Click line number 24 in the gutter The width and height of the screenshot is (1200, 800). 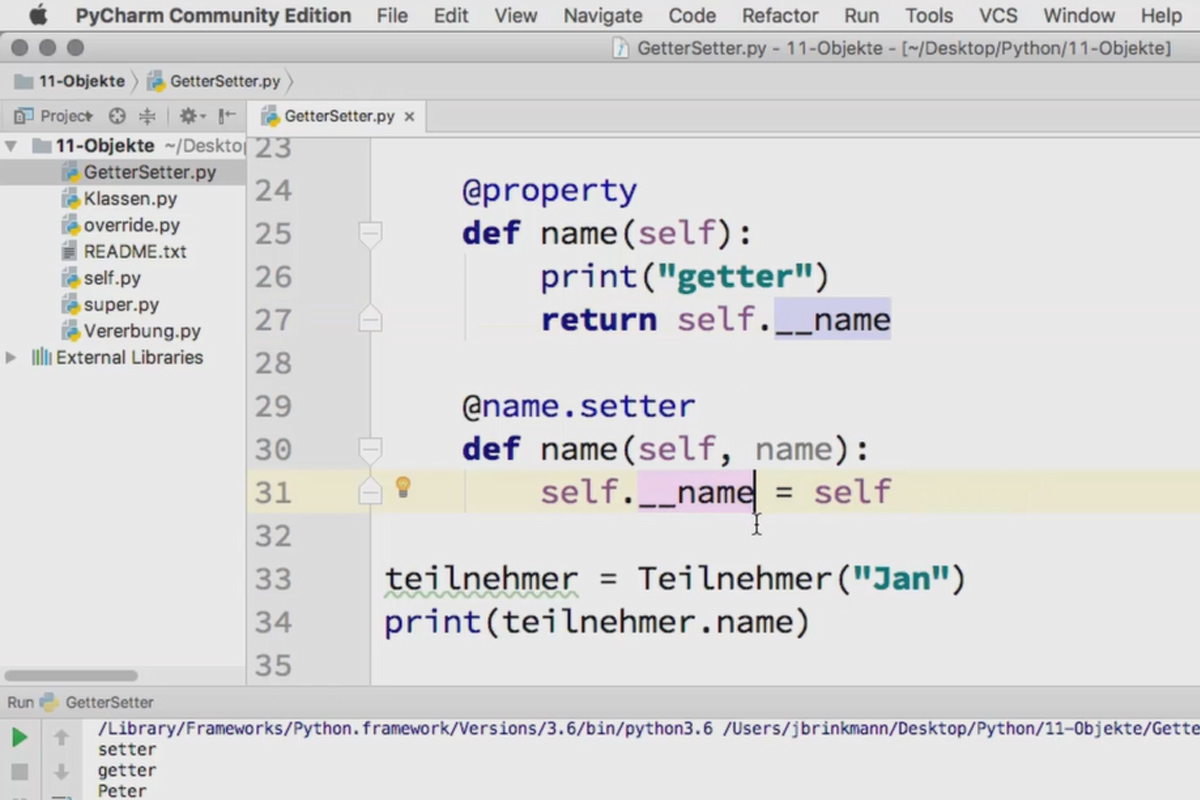[273, 191]
